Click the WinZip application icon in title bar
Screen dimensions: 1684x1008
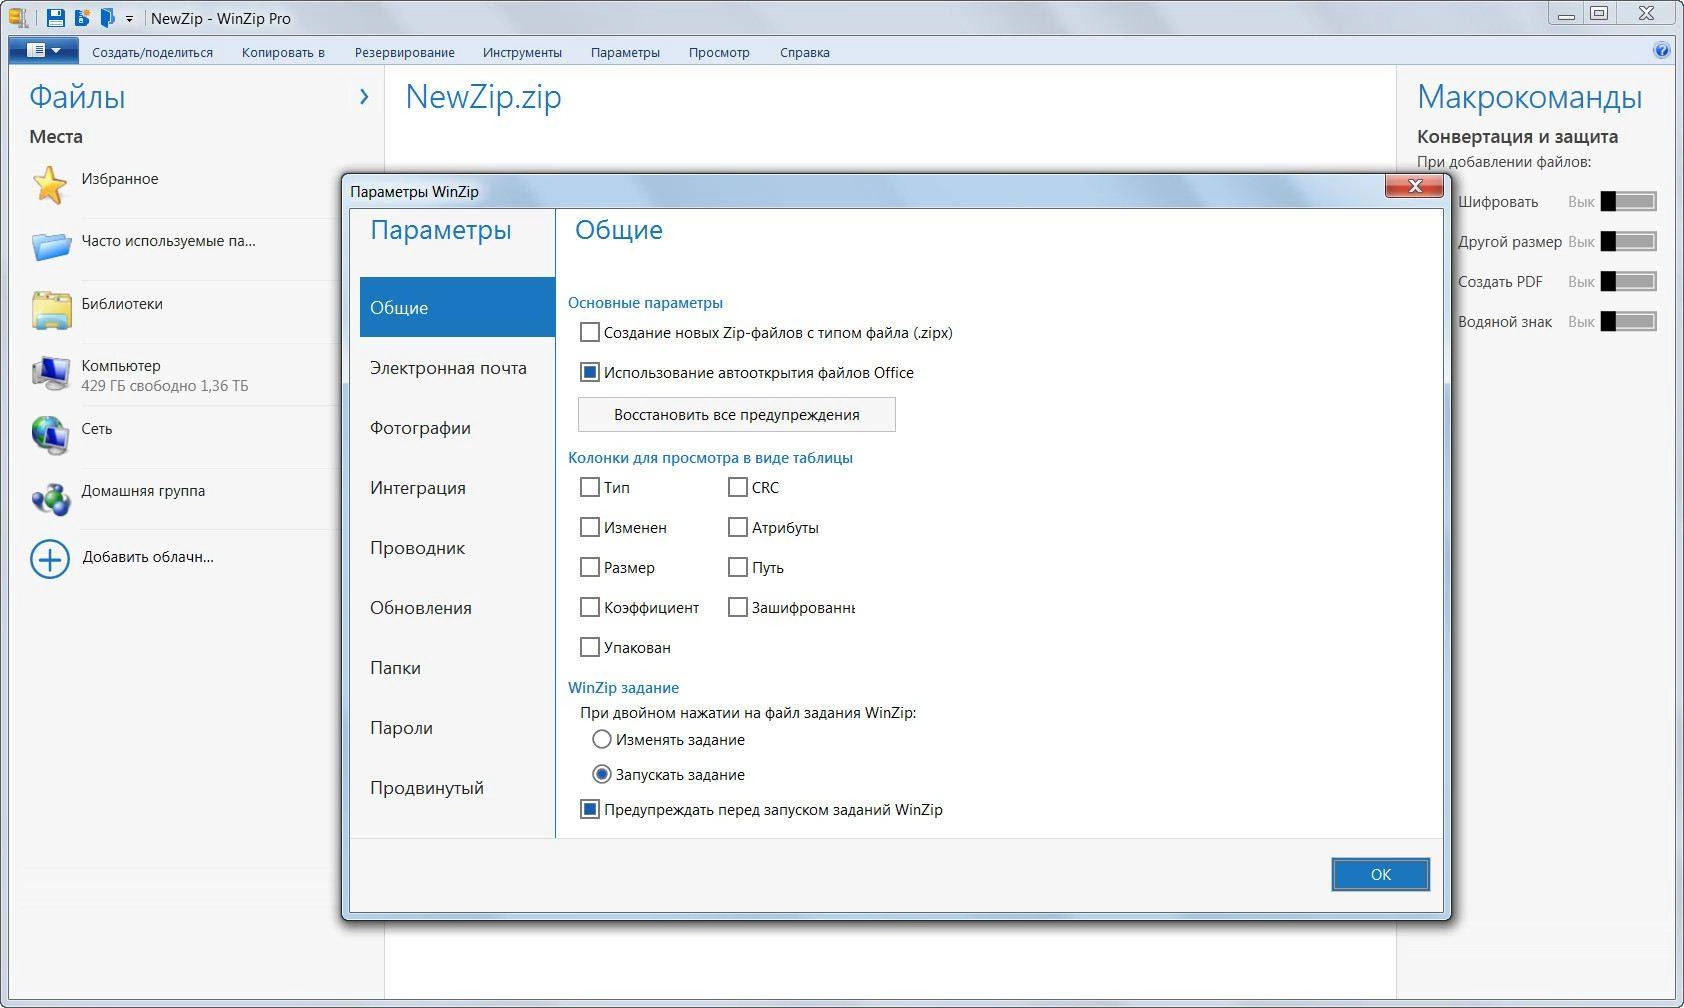18,17
